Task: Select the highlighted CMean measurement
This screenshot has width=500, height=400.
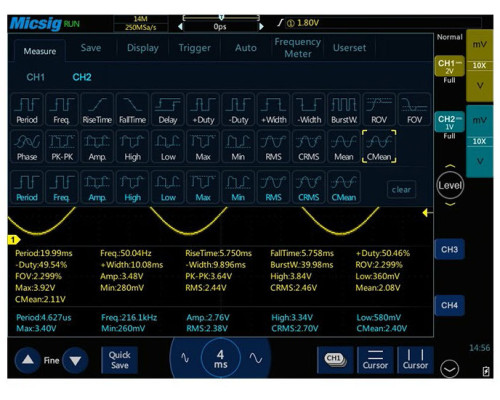Action: point(379,147)
